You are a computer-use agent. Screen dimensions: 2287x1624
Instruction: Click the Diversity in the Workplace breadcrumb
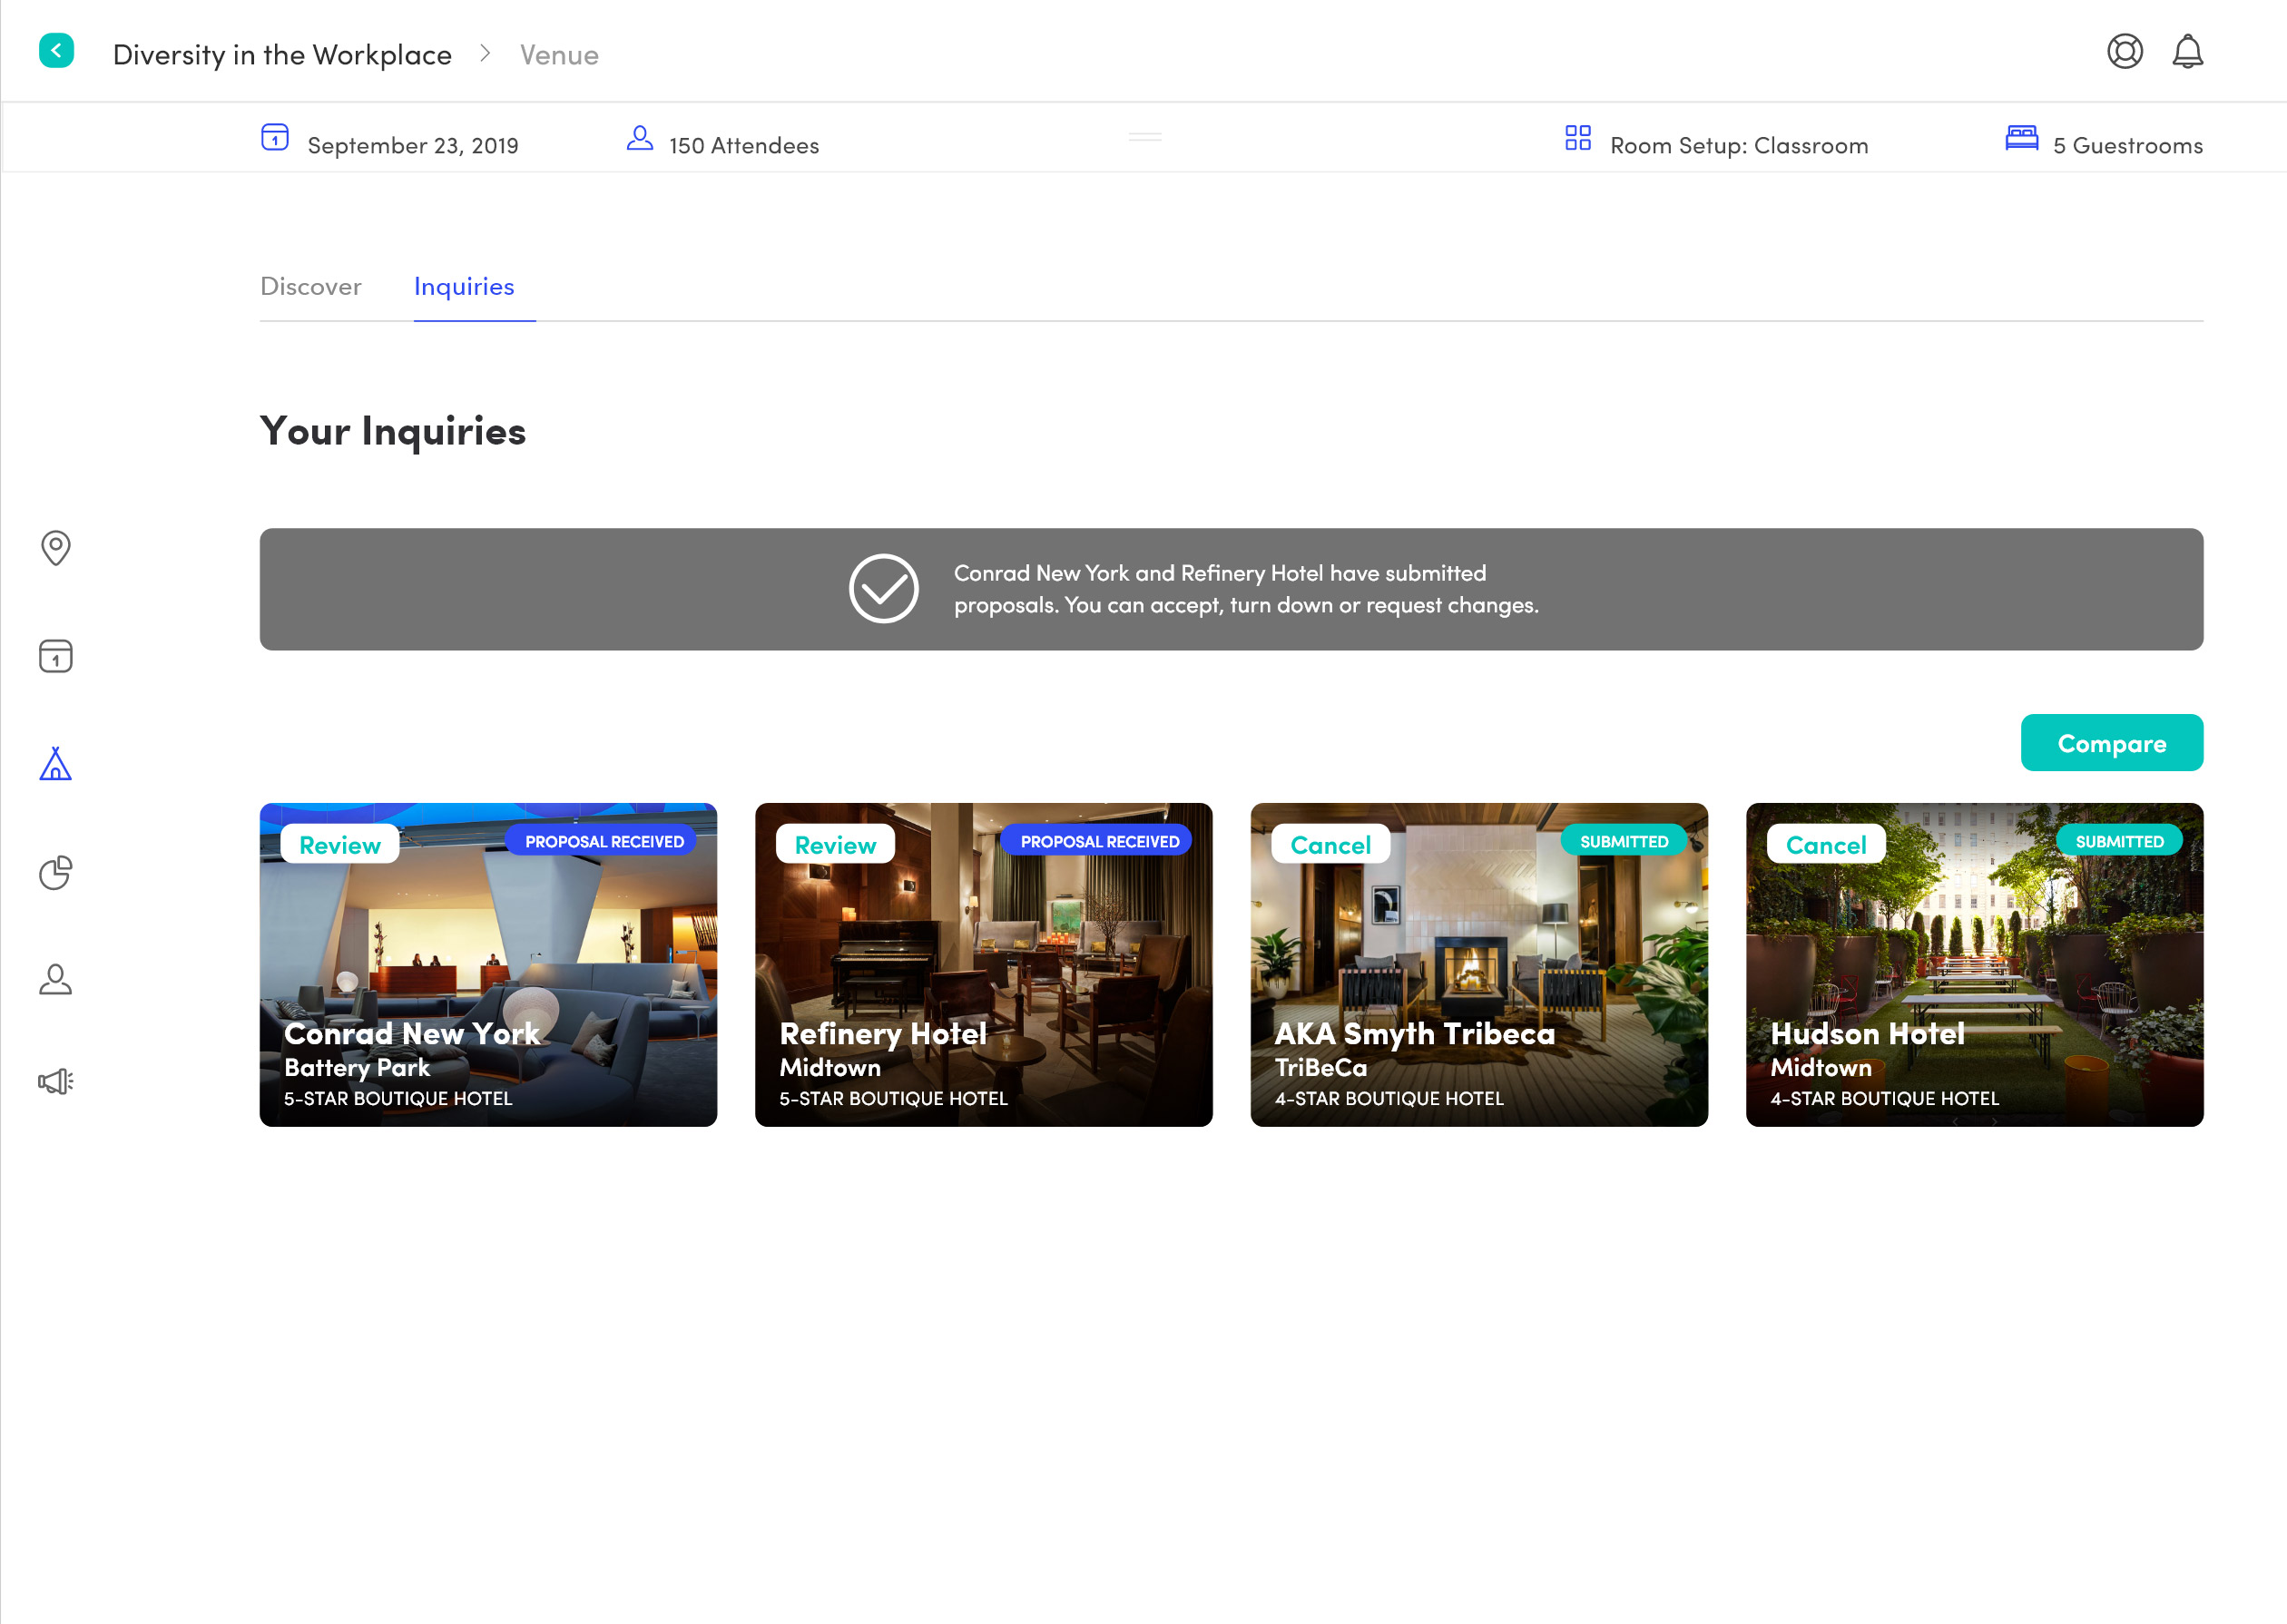click(282, 55)
